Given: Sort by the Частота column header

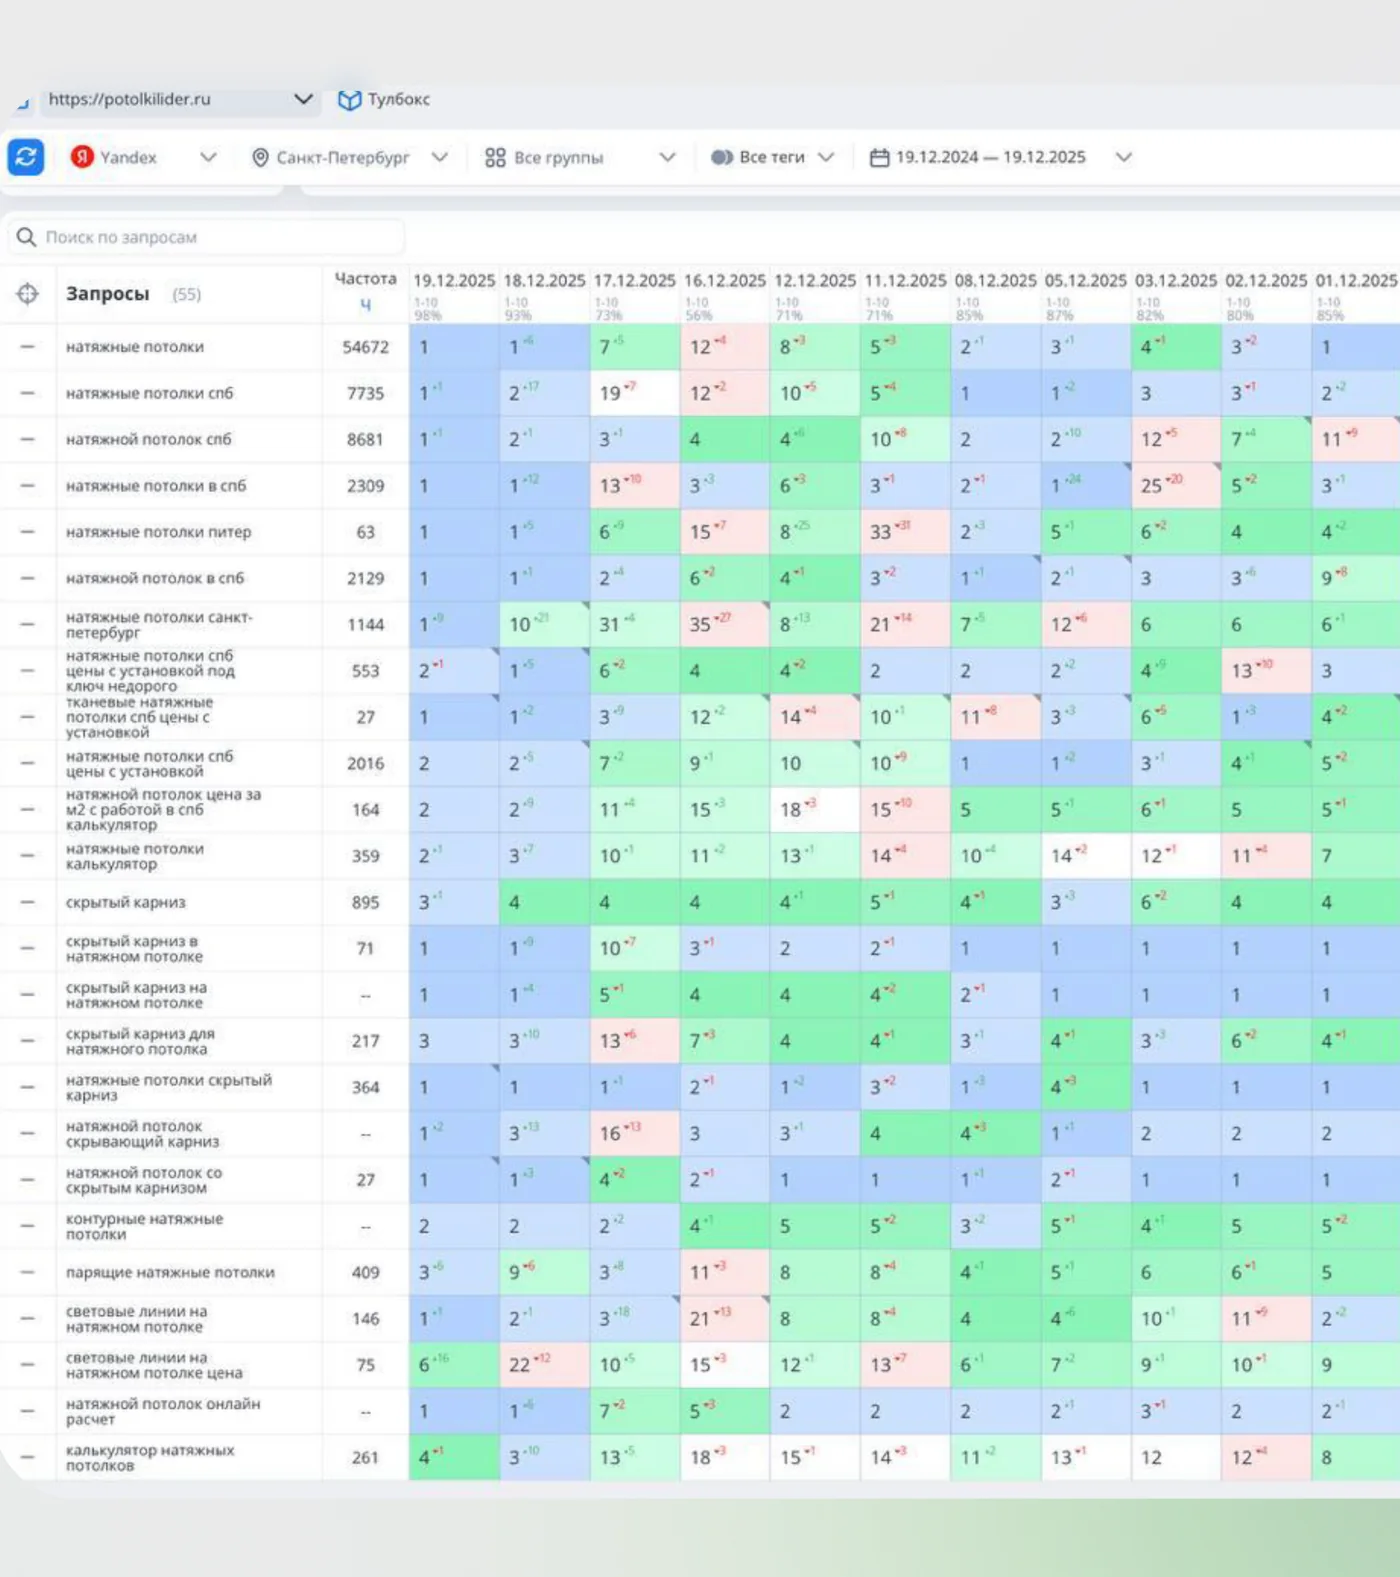Looking at the screenshot, I should 365,279.
